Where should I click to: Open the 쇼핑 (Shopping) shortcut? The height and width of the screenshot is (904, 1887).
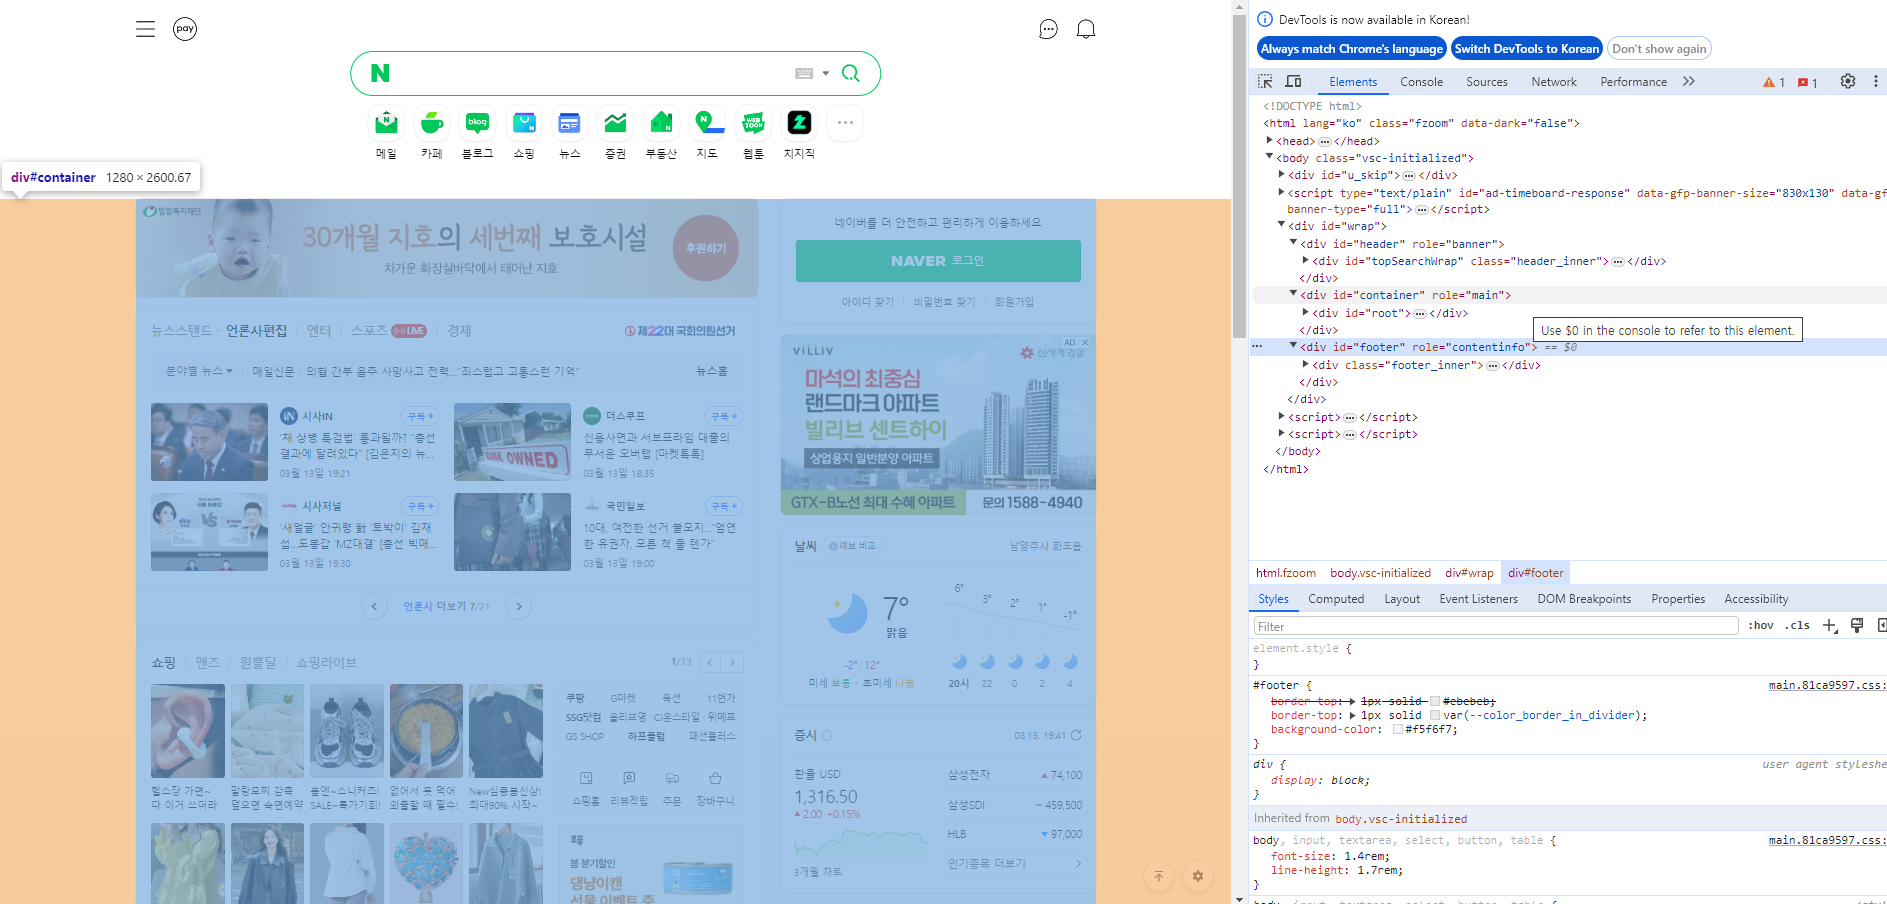pyautogui.click(x=524, y=134)
